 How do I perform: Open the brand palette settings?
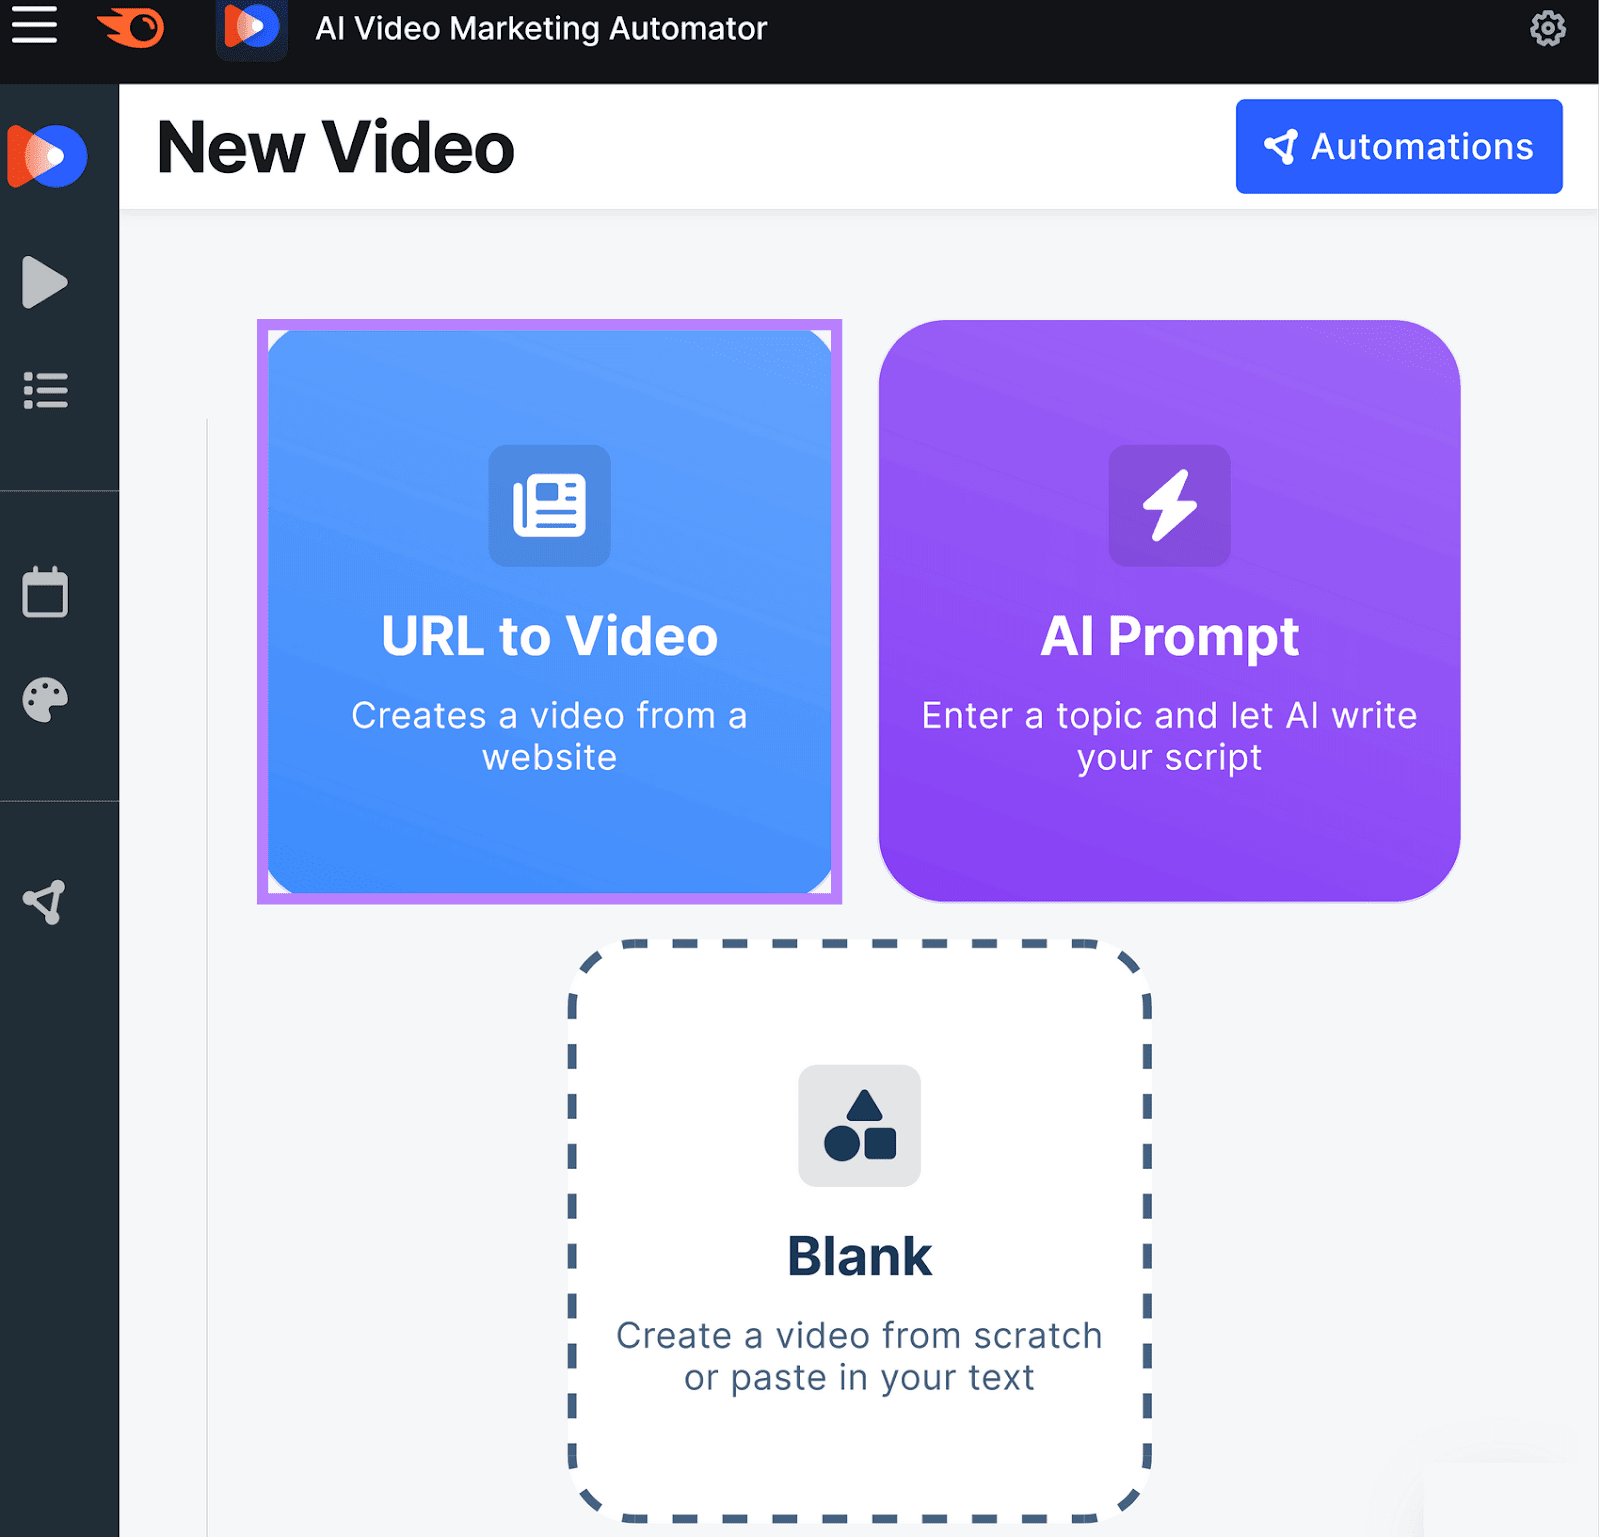tap(45, 698)
